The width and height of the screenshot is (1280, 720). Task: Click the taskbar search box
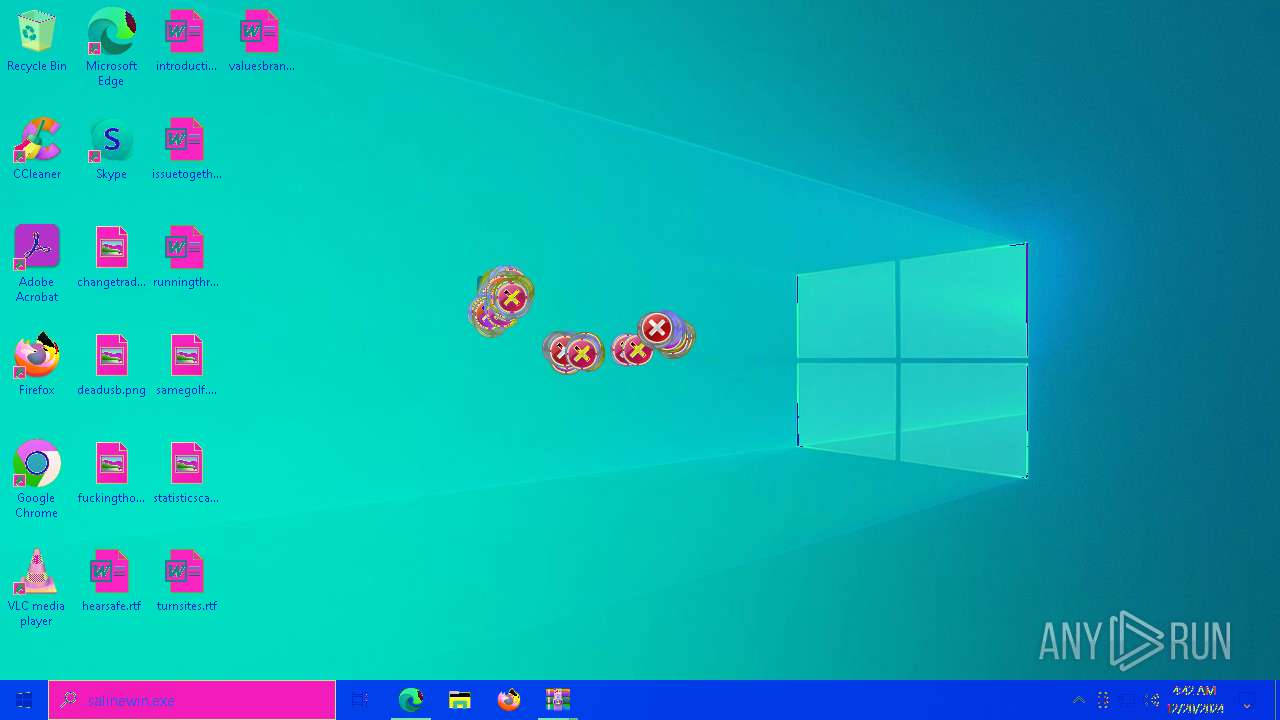point(192,700)
